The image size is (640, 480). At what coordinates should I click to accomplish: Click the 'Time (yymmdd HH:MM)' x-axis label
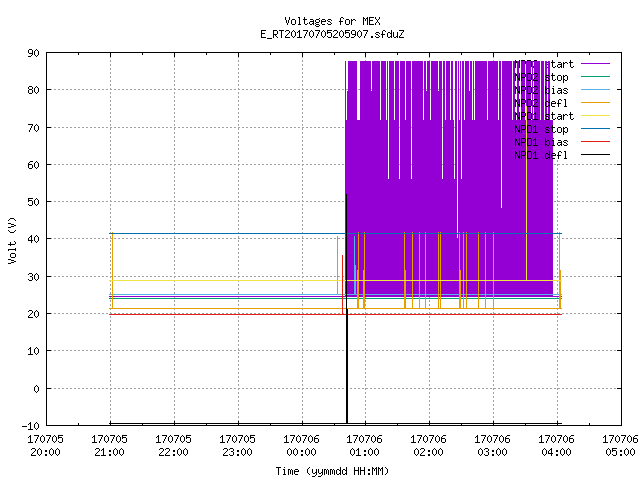(332, 471)
